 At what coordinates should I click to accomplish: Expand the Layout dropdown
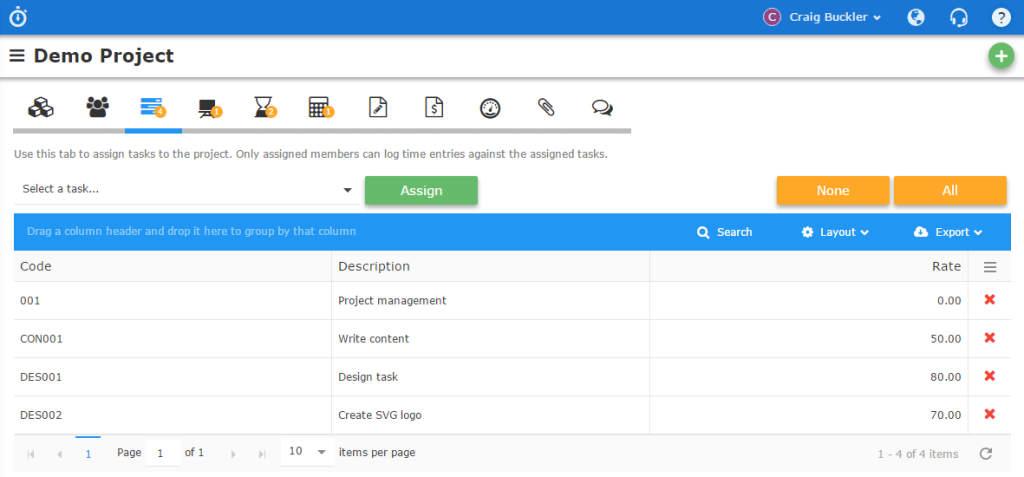pyautogui.click(x=835, y=232)
